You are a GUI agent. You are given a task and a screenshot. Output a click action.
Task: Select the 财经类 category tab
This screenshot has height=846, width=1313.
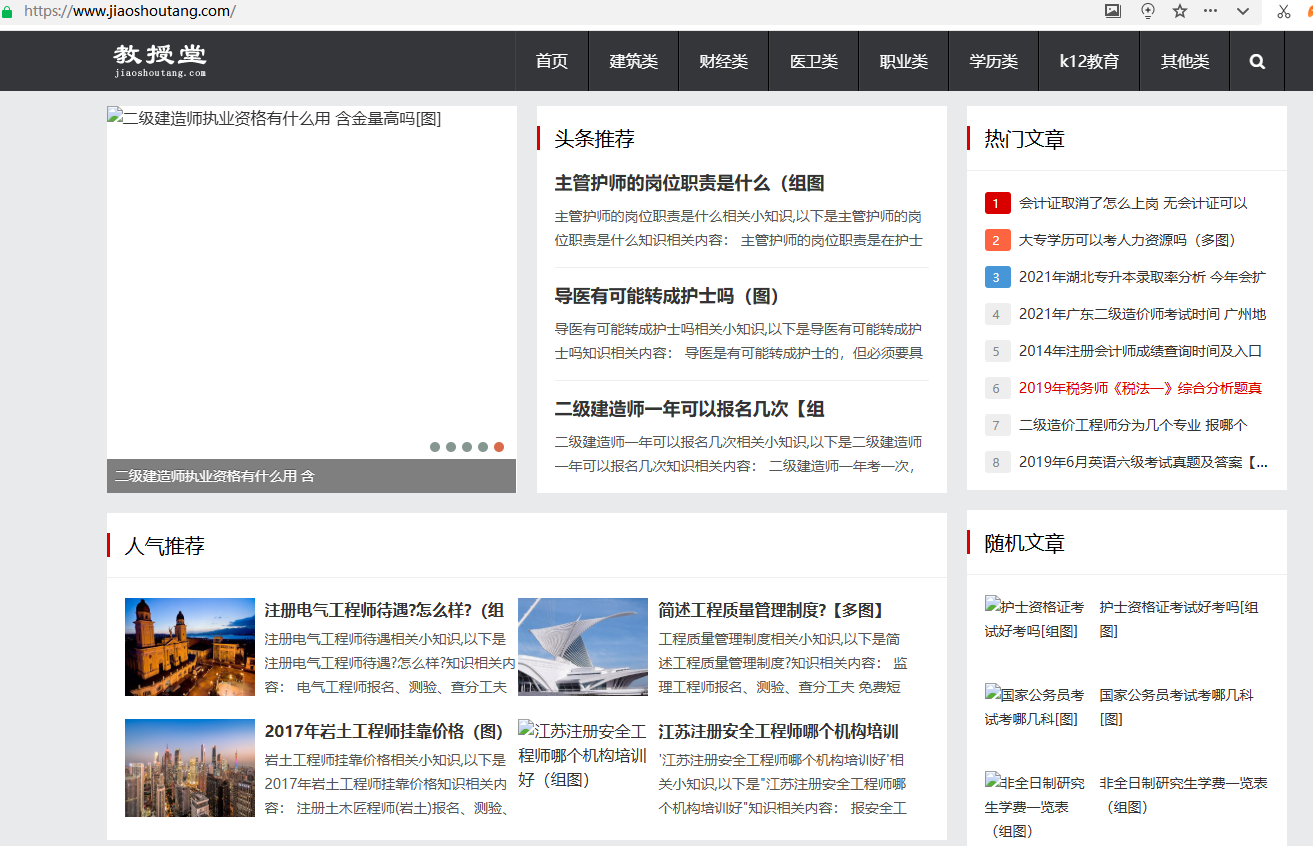tap(723, 61)
